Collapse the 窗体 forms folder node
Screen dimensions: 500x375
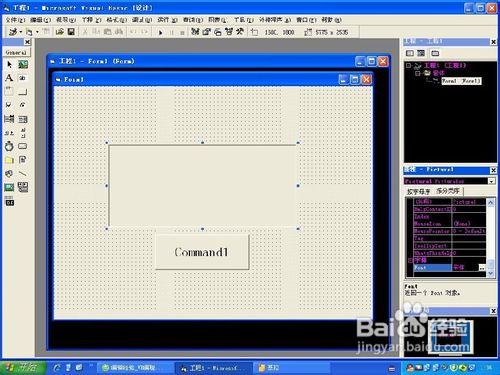click(x=418, y=73)
